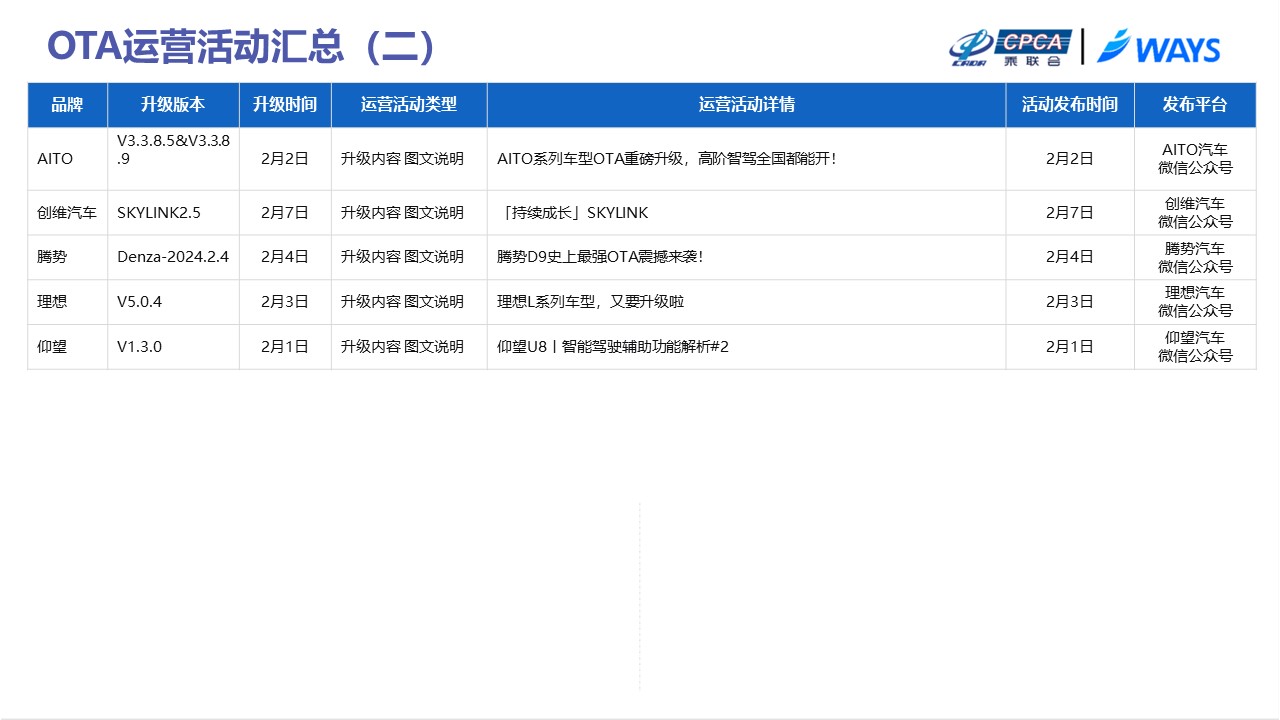The width and height of the screenshot is (1280, 720).
Task: Select 仰望 row publish date 2月1日
Action: 1070,347
